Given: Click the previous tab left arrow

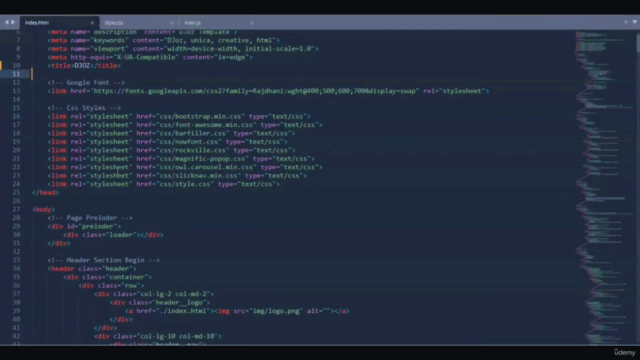Looking at the screenshot, I should 7,22.
